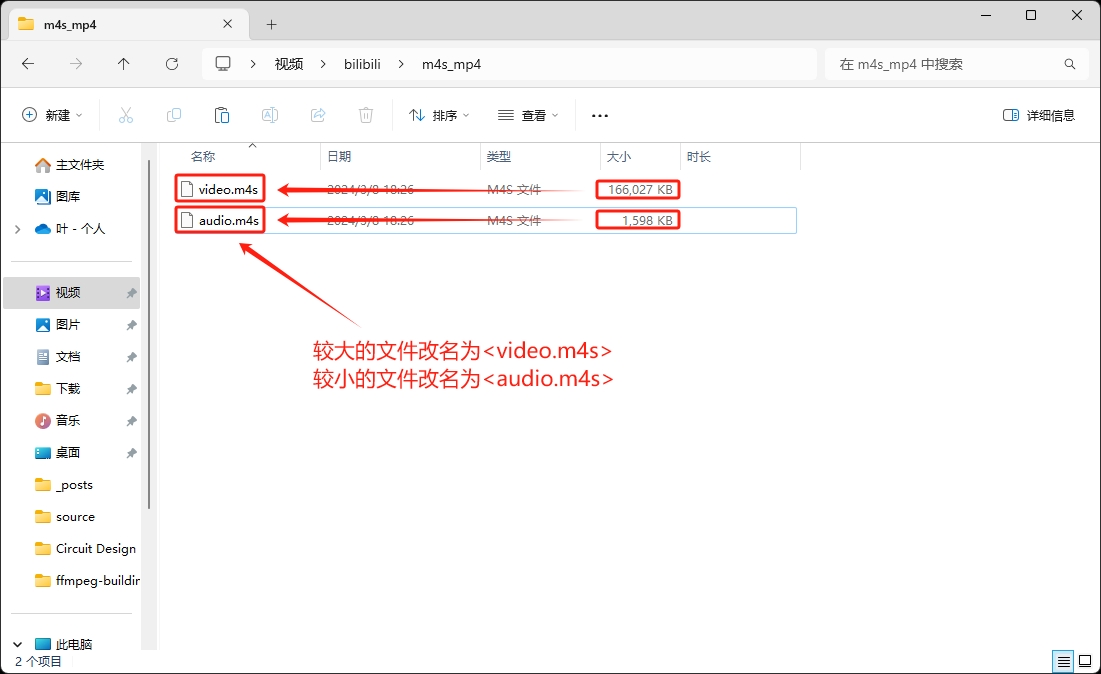Refresh the current folder view
Image resolution: width=1101 pixels, height=674 pixels.
pyautogui.click(x=172, y=64)
